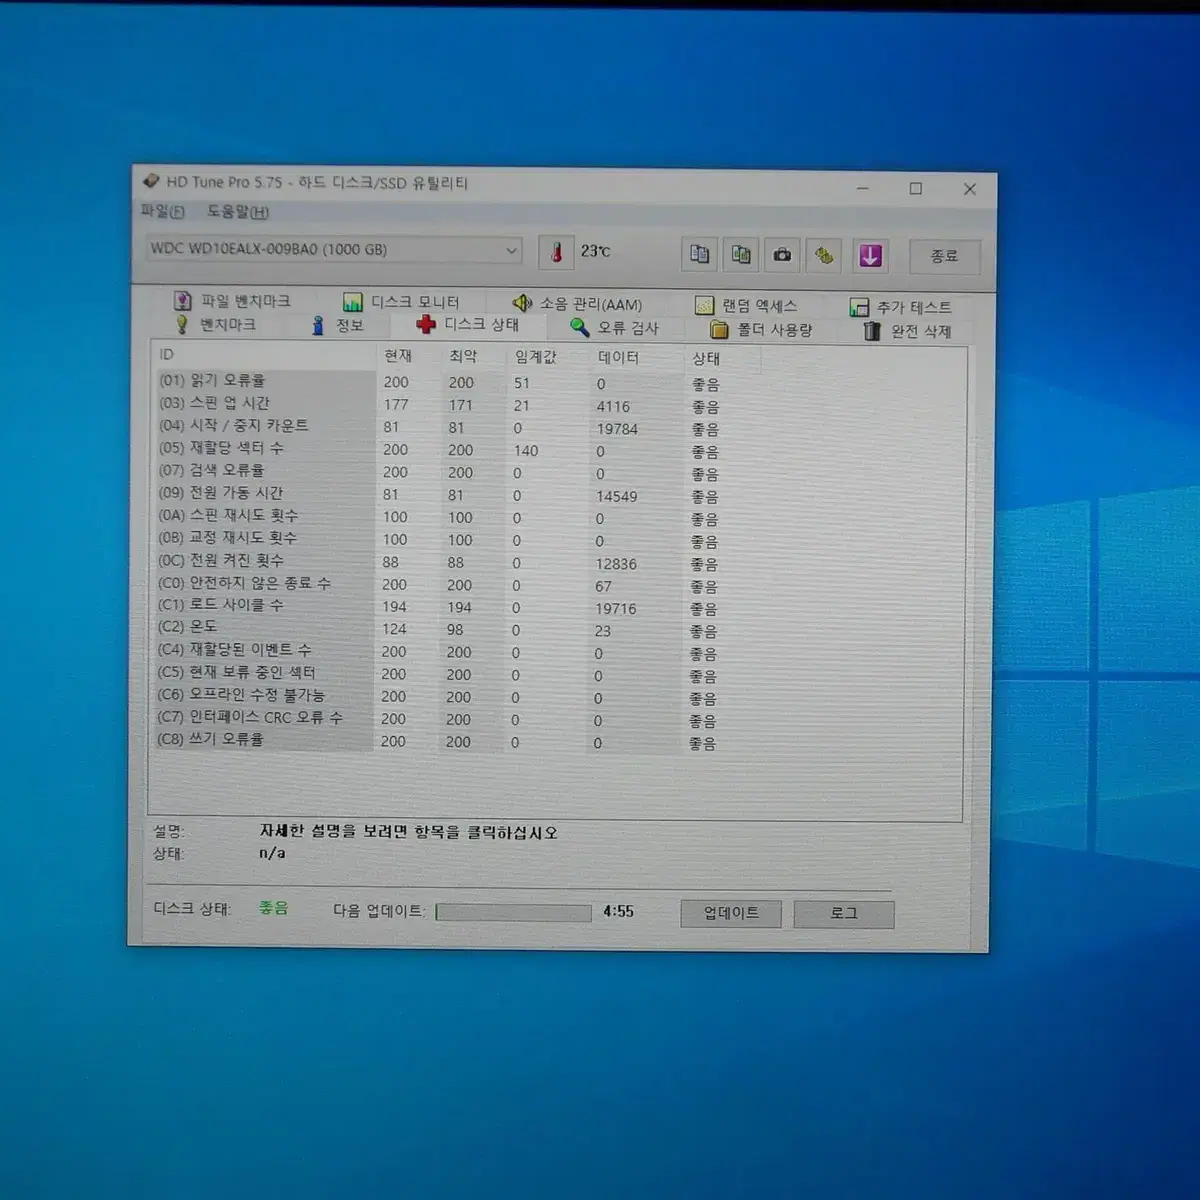Image resolution: width=1200 pixels, height=1200 pixels.
Task: Switch to the 오류 검사 tab
Action: tap(614, 327)
